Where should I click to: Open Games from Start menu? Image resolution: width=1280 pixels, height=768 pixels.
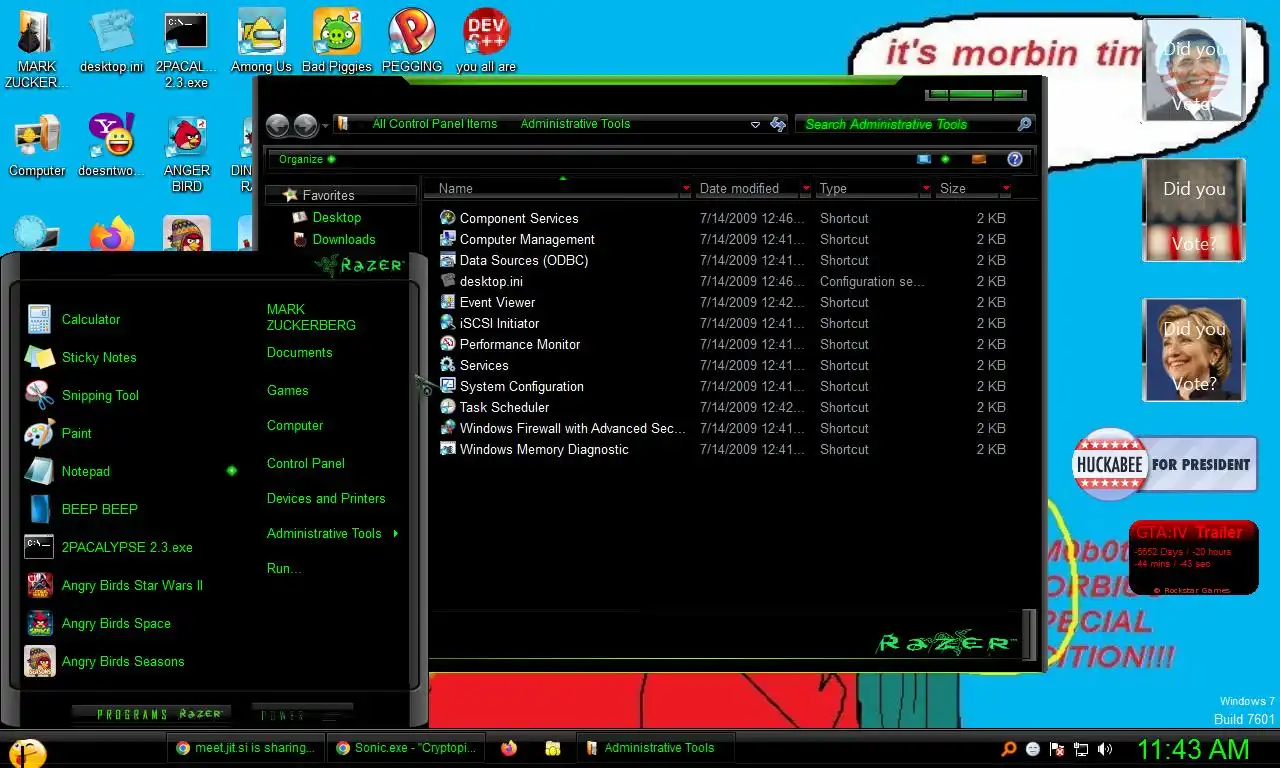(287, 390)
